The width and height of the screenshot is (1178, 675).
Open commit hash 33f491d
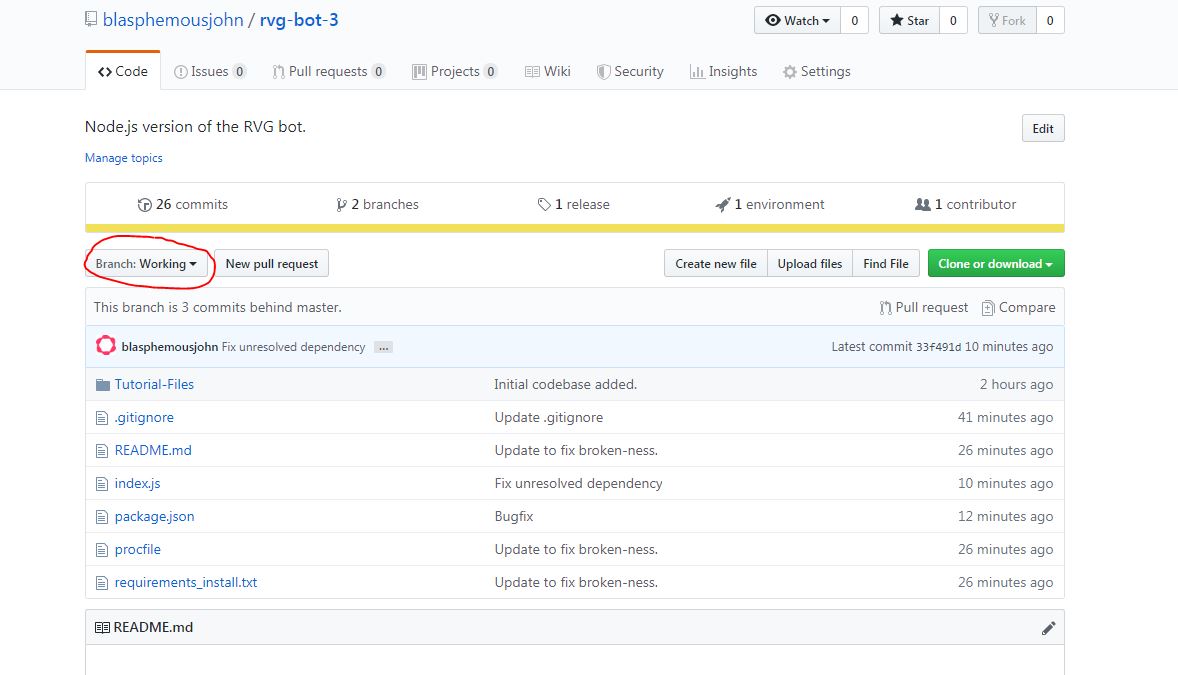938,347
